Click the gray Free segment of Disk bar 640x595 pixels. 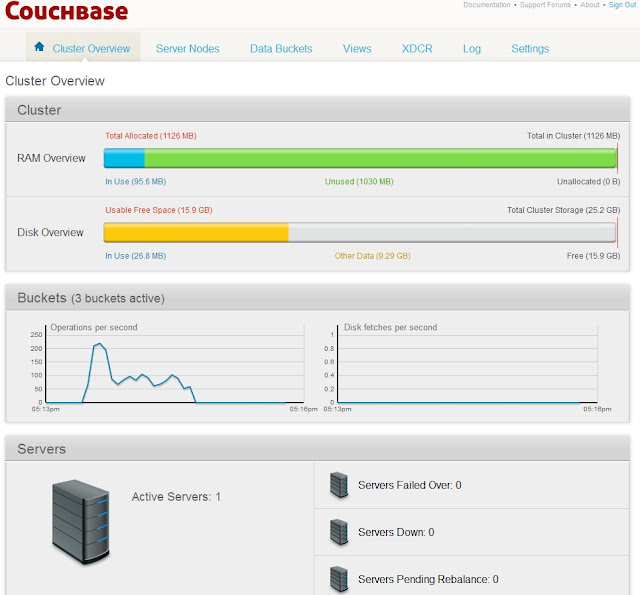pyautogui.click(x=452, y=232)
